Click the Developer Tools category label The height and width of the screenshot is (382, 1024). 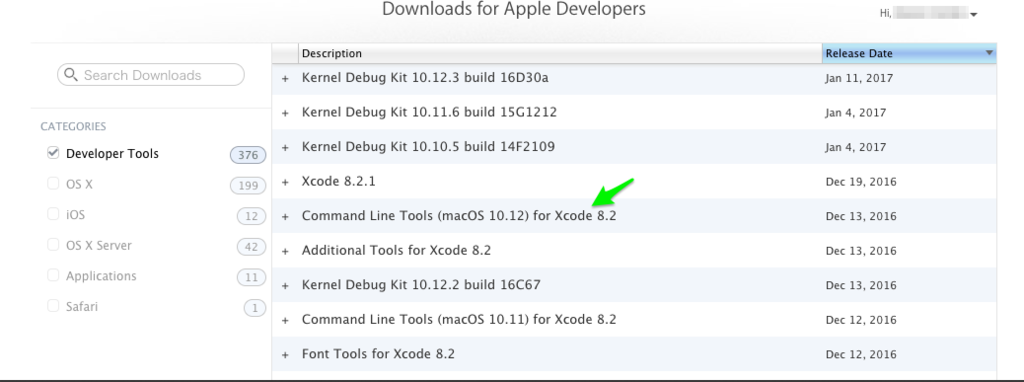coord(112,154)
